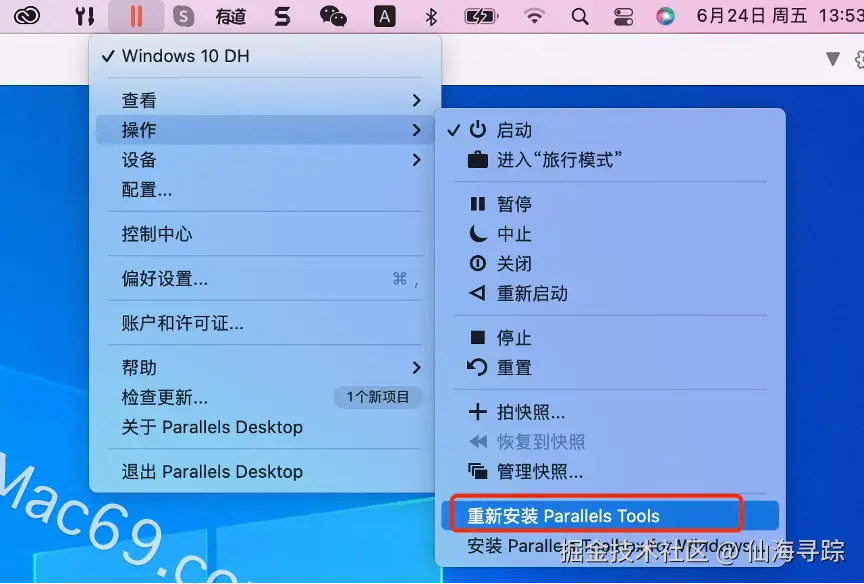Click the gray downward triangle in the window toolbar
The width and height of the screenshot is (864, 584).
coord(833,58)
